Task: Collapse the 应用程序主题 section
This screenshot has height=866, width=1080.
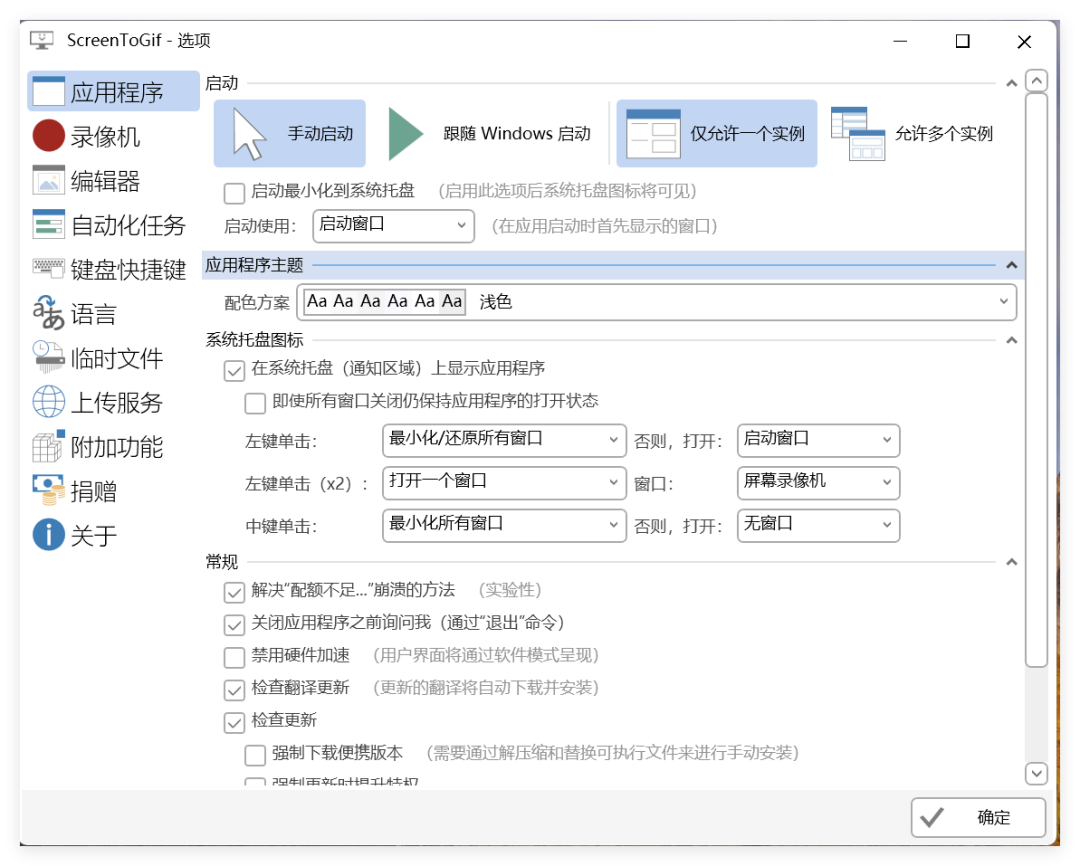Action: (x=1011, y=265)
